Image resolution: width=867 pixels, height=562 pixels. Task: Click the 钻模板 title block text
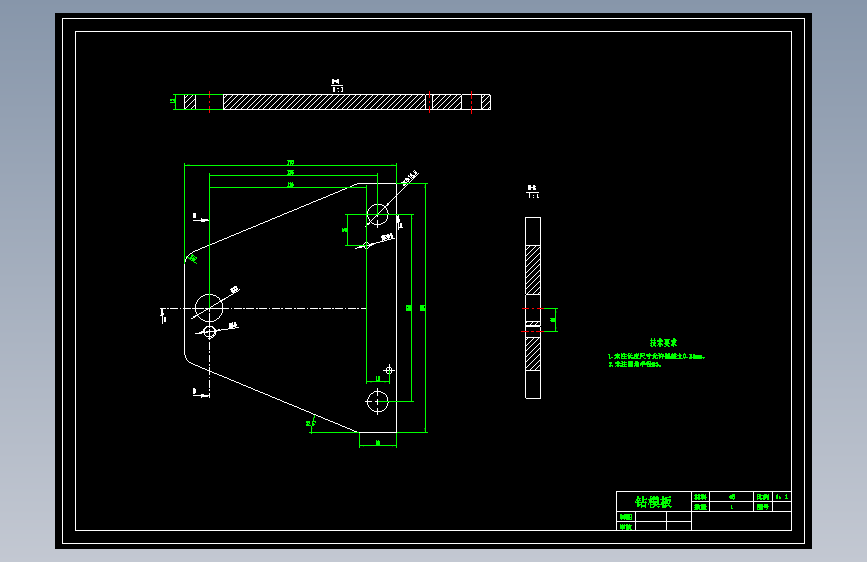pyautogui.click(x=653, y=502)
